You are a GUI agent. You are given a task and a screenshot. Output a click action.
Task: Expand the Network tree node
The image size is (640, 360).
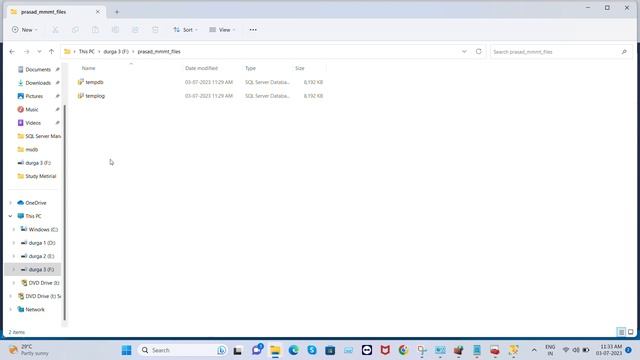pyautogui.click(x=11, y=310)
